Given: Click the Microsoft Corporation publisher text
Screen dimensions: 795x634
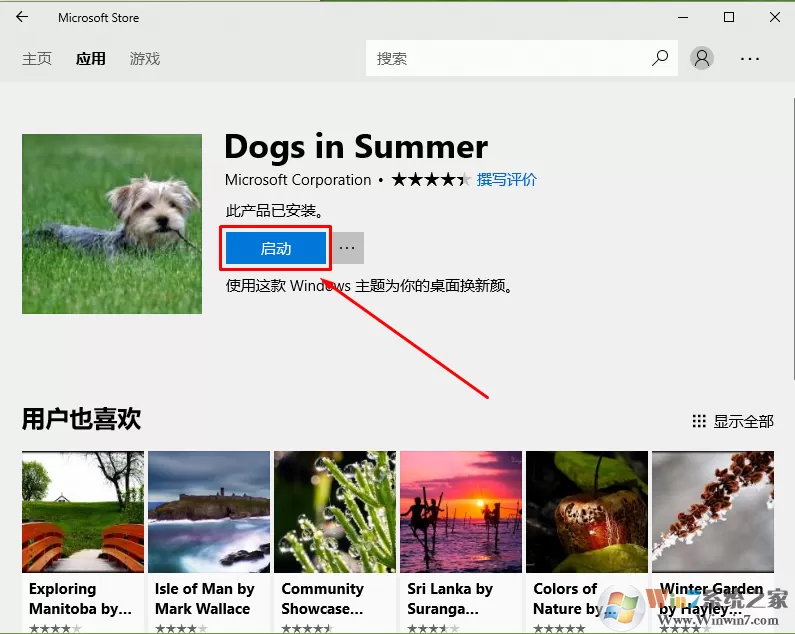Looking at the screenshot, I should coord(298,180).
